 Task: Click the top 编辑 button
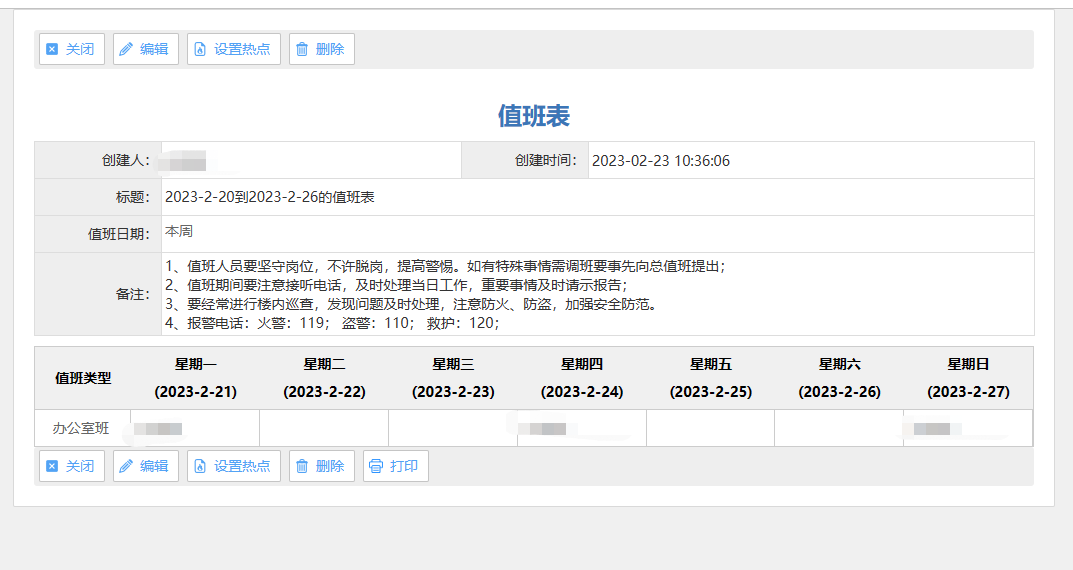pyautogui.click(x=146, y=49)
